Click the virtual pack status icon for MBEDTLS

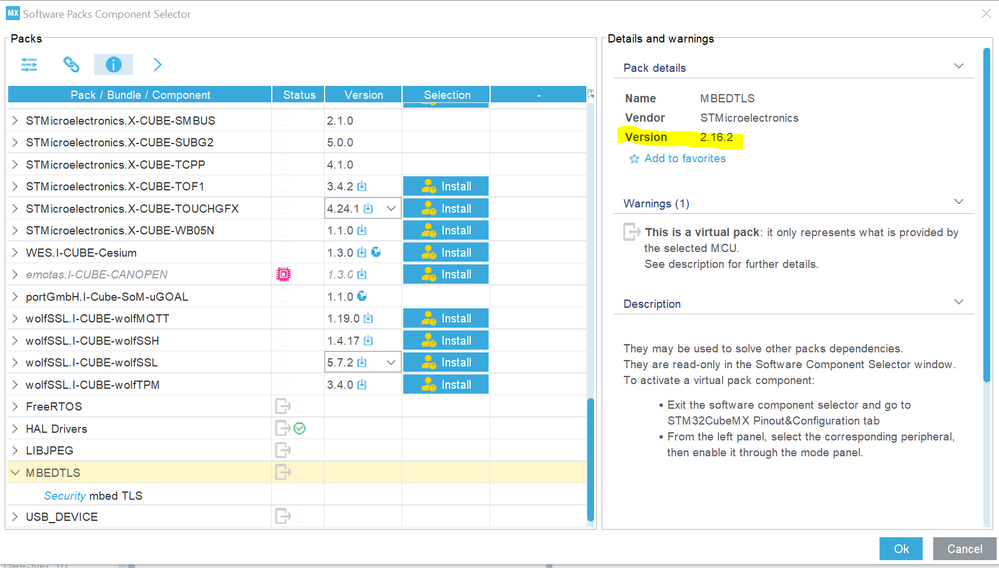(x=283, y=472)
